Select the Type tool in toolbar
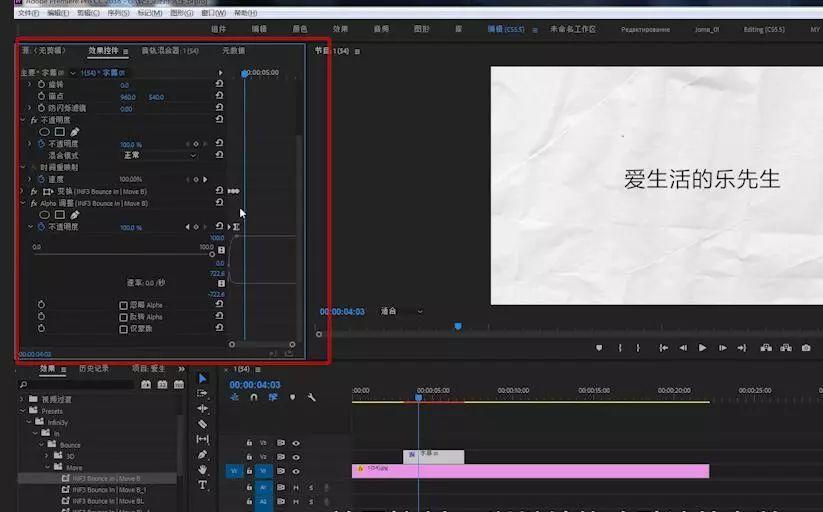Image resolution: width=823 pixels, height=512 pixels. tap(203, 485)
